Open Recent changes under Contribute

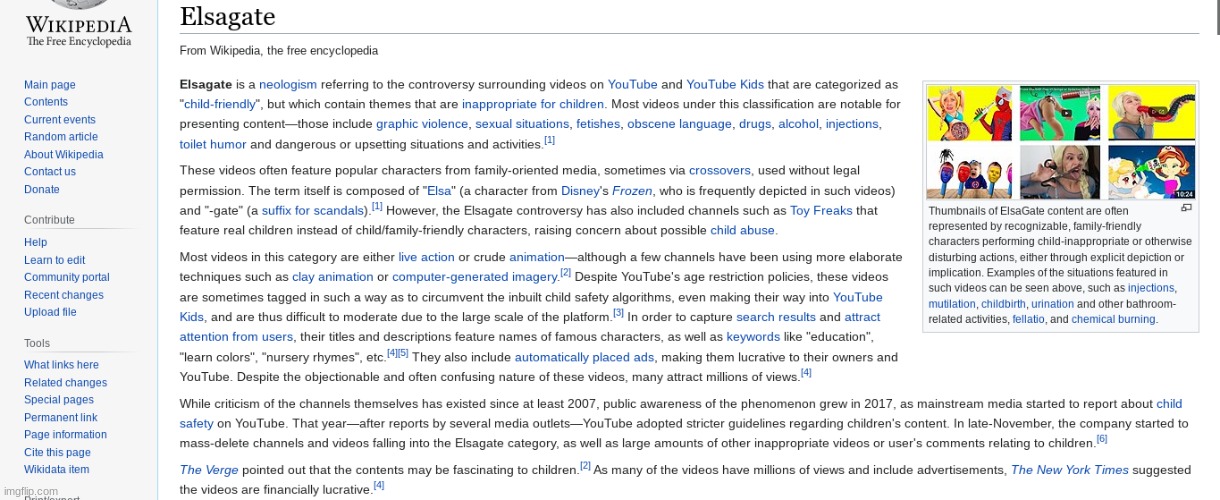63,295
